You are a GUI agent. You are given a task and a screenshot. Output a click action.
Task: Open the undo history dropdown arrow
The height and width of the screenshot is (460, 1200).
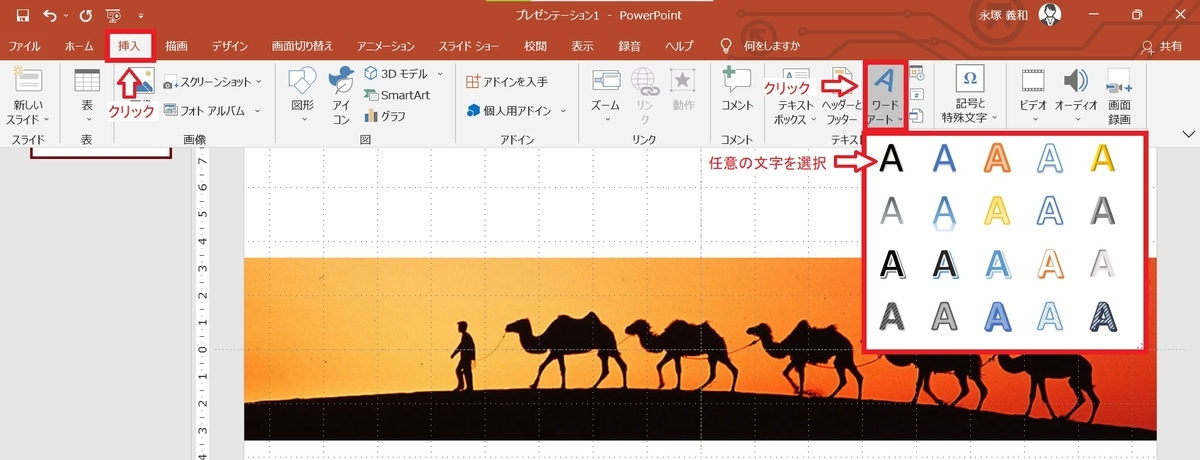[x=66, y=16]
